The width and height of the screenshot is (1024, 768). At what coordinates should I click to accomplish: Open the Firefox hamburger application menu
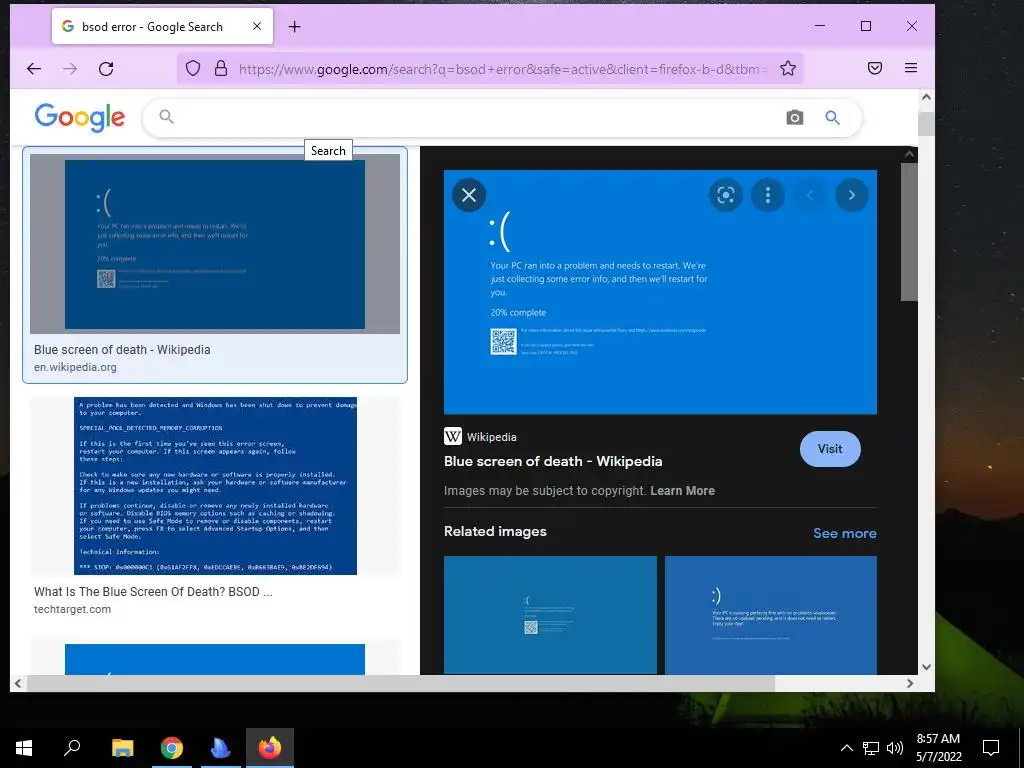[911, 68]
